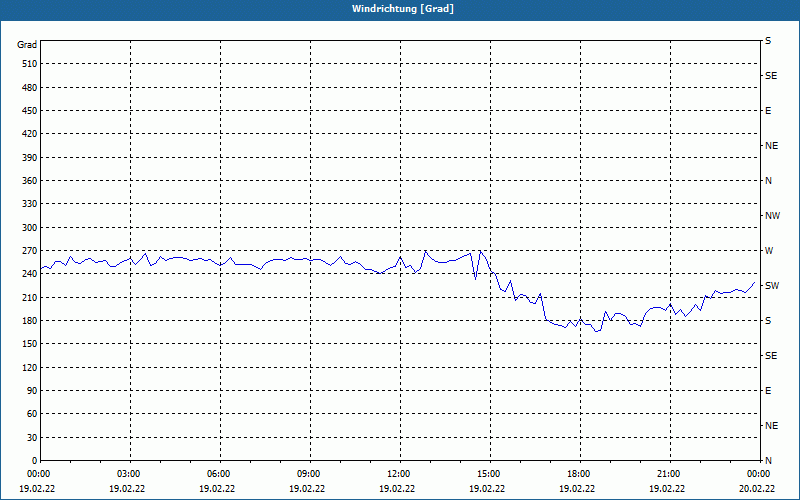
Task: Select the 300 y-axis label
Action: (30, 228)
